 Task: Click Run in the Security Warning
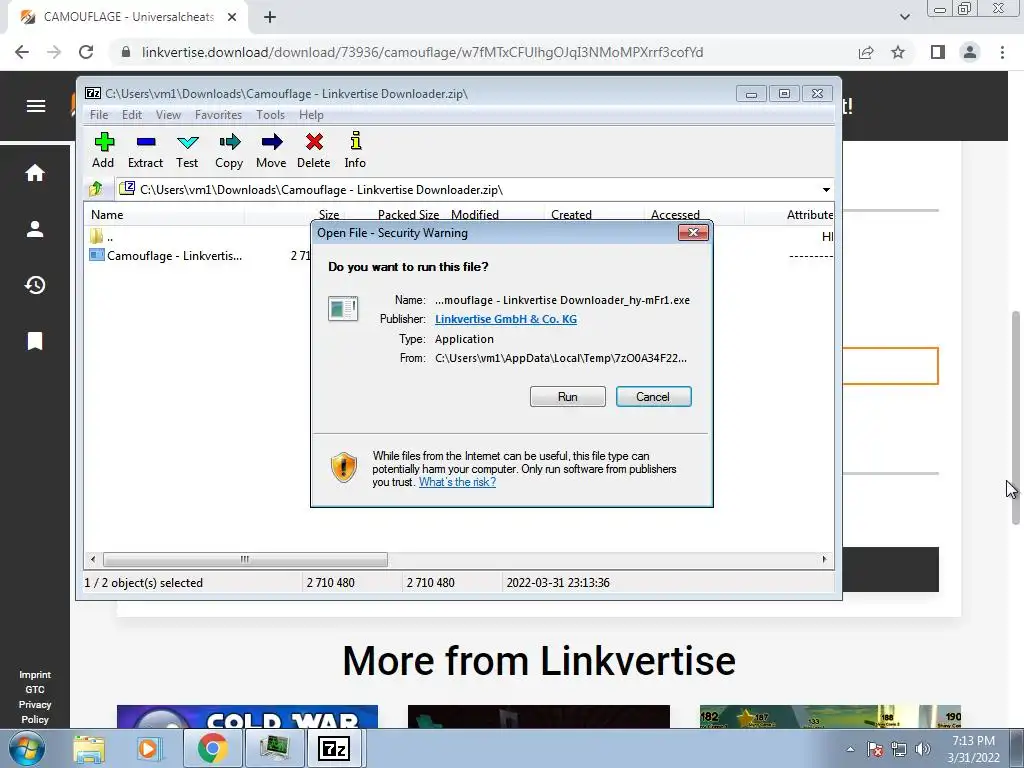pyautogui.click(x=568, y=396)
